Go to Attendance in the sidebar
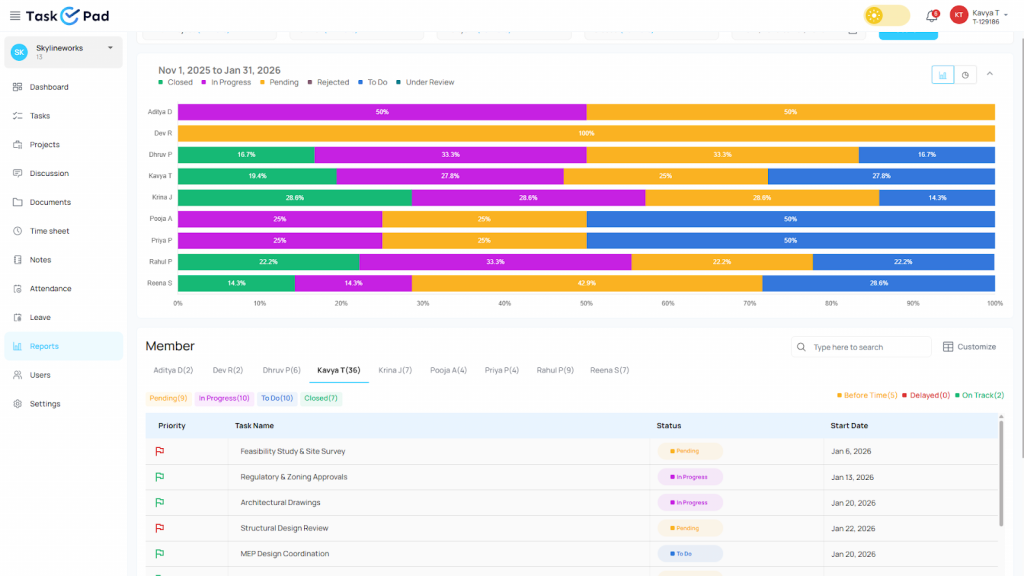 50,289
